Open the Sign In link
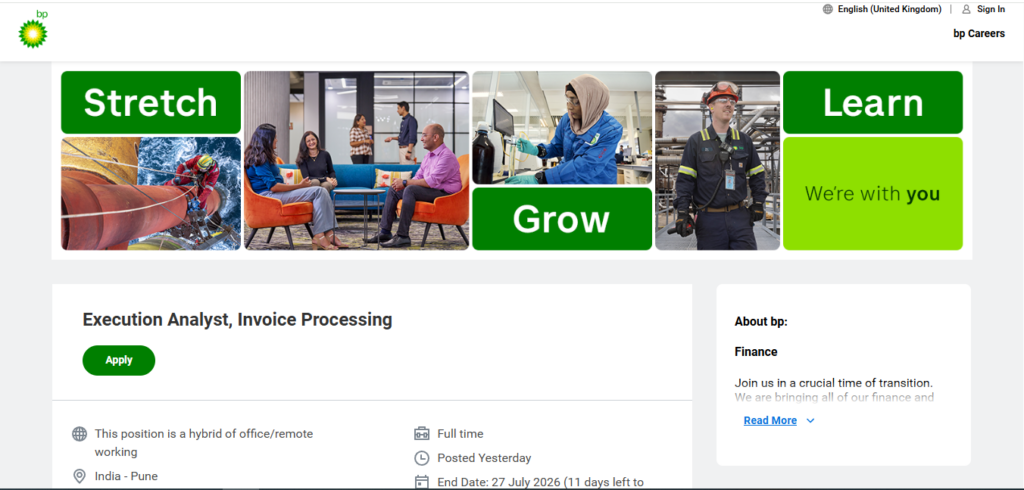This screenshot has width=1024, height=490. coord(991,9)
